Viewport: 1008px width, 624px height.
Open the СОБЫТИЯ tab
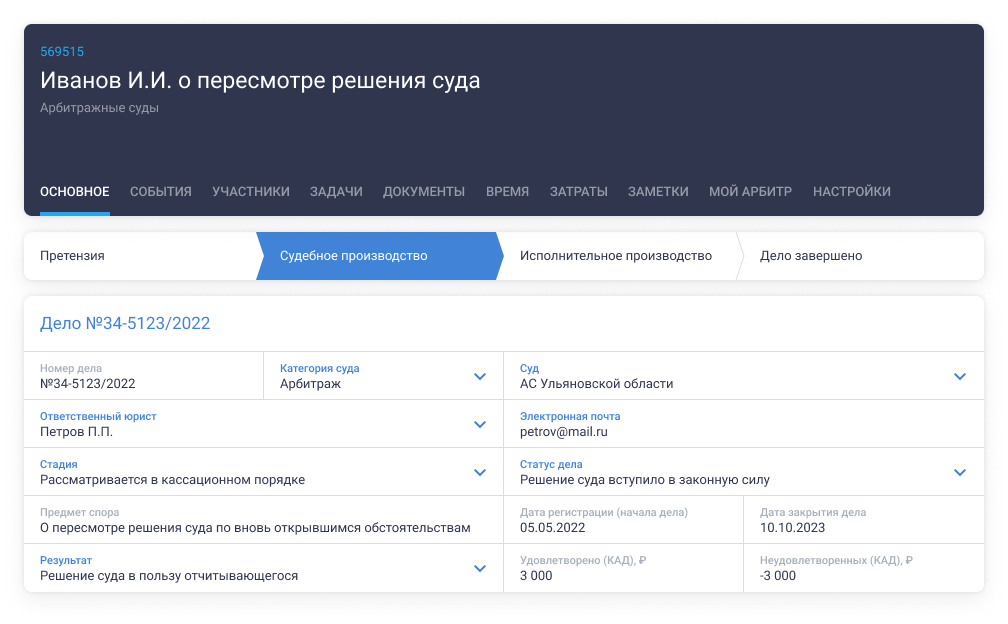pos(161,192)
